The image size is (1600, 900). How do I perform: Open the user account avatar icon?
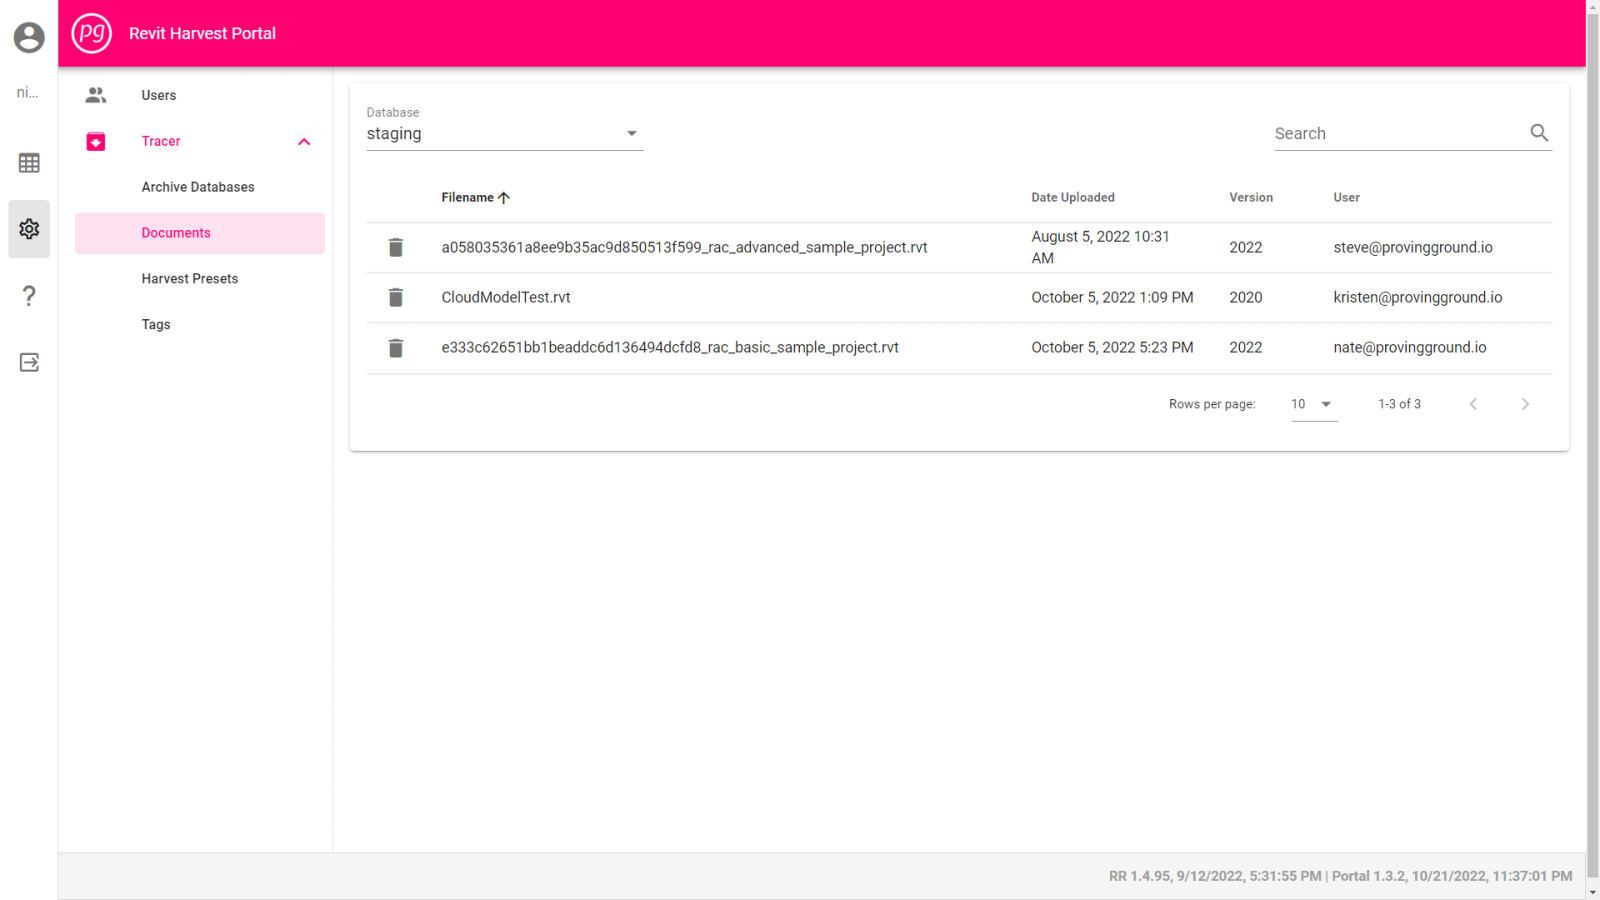pos(28,37)
